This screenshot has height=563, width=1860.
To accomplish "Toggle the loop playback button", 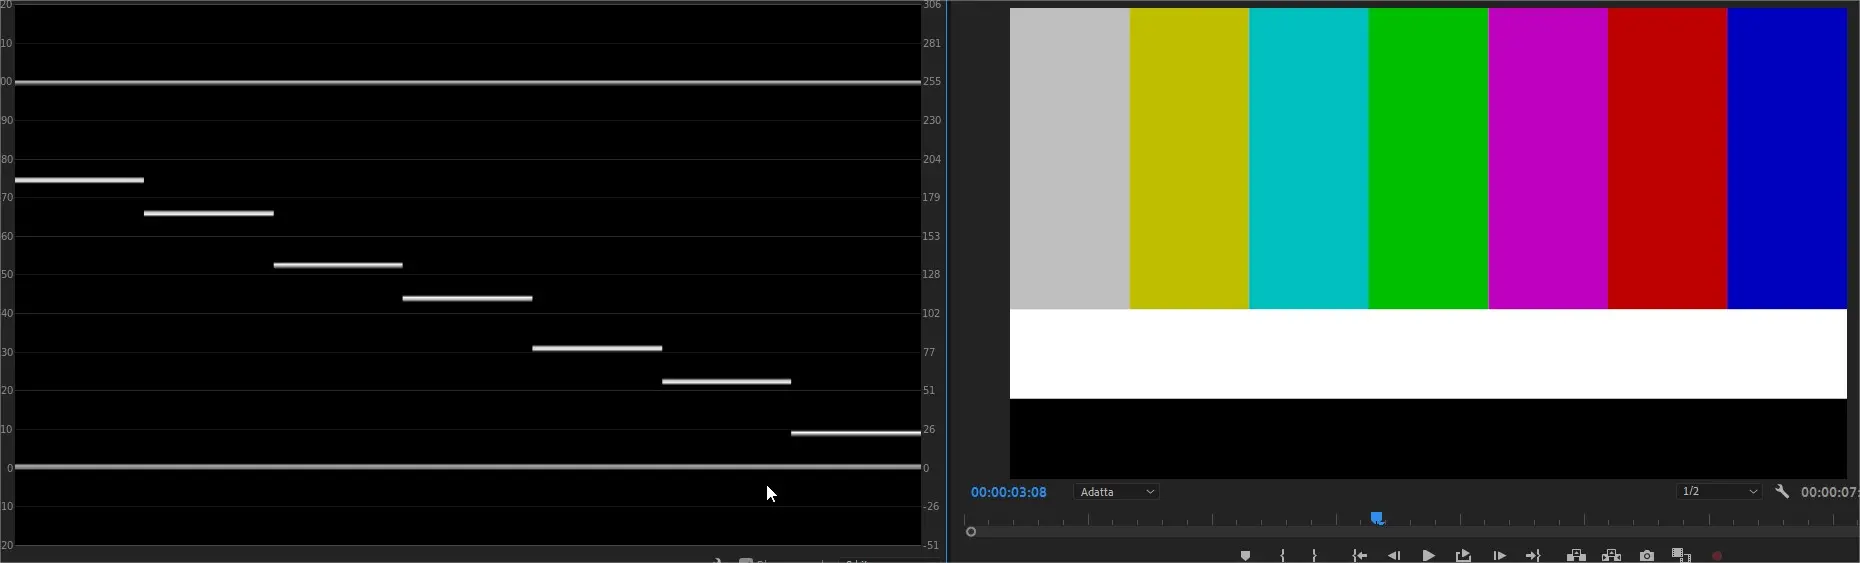I will click(1463, 556).
